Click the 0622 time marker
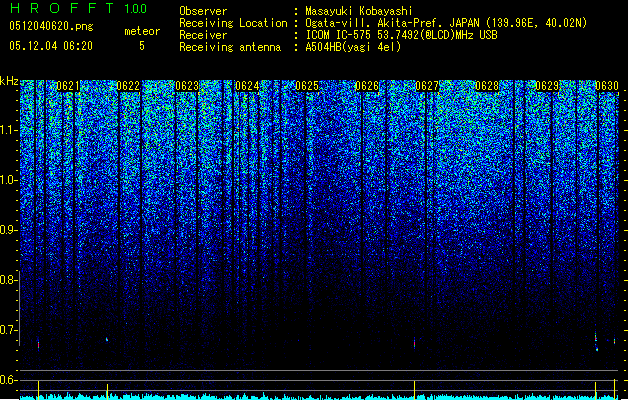This screenshot has height=400, width=629. tap(128, 86)
